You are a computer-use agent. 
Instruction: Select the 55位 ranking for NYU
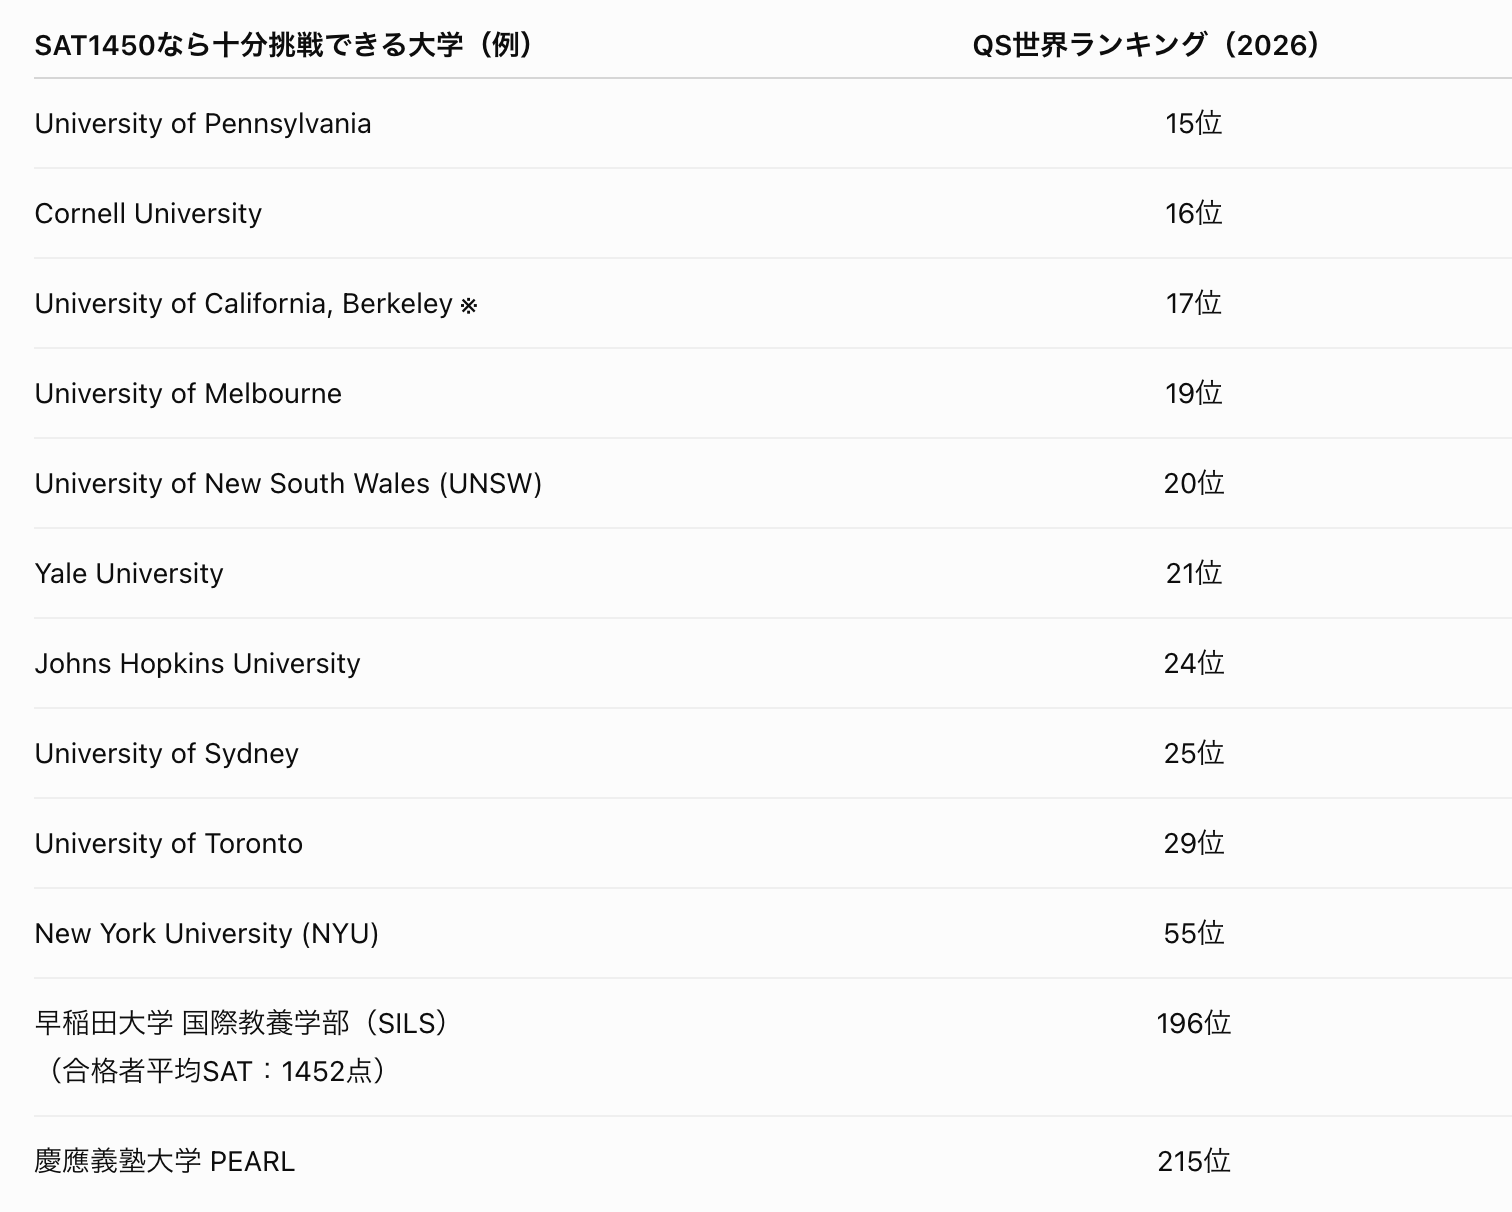click(x=1193, y=933)
